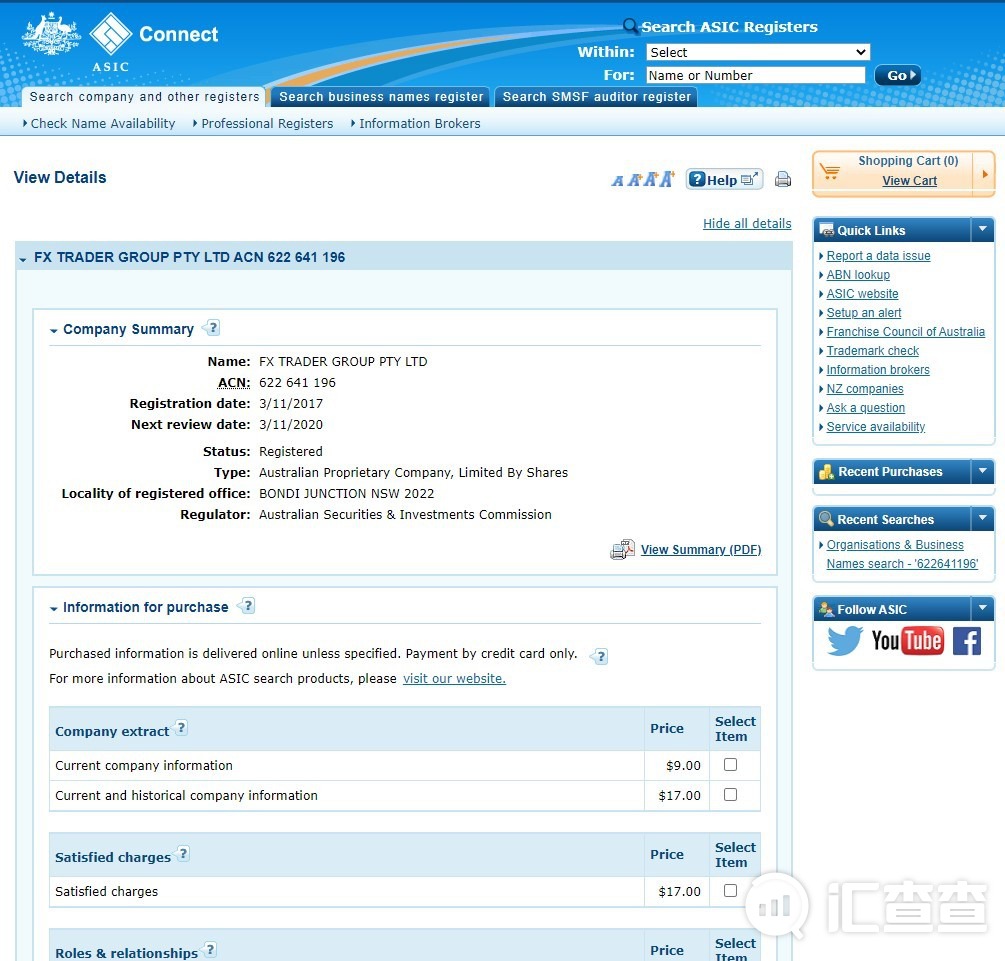
Task: Open the NZ companies link
Action: click(865, 389)
